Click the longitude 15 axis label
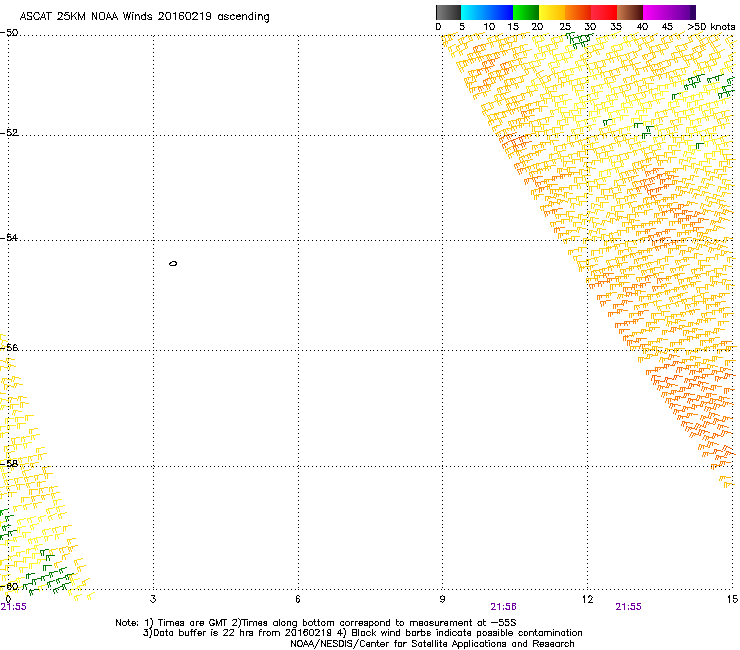740x650 pixels. pyautogui.click(x=732, y=599)
